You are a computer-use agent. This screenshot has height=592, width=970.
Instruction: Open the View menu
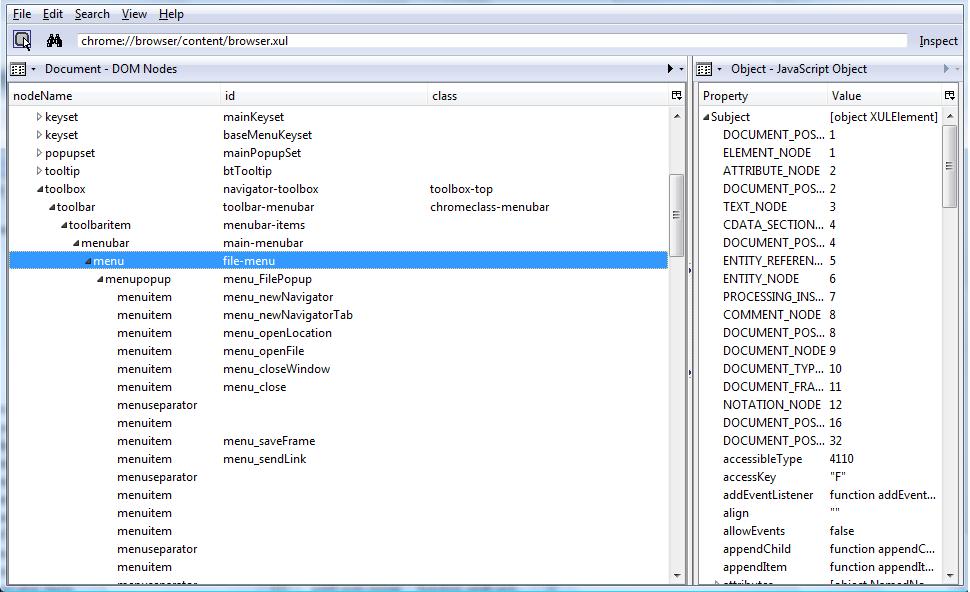(134, 14)
